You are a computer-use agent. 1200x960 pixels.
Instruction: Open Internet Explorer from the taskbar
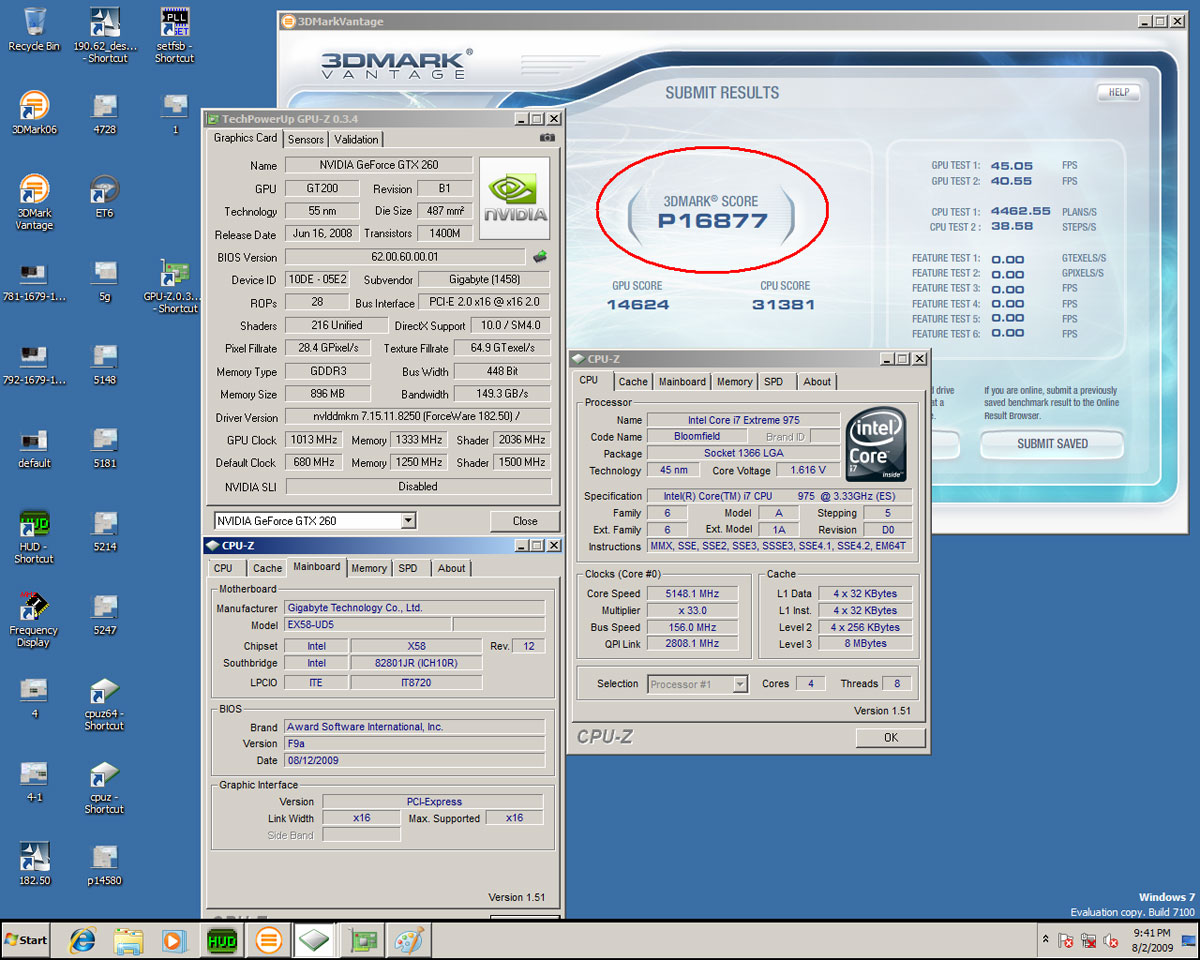pyautogui.click(x=81, y=940)
